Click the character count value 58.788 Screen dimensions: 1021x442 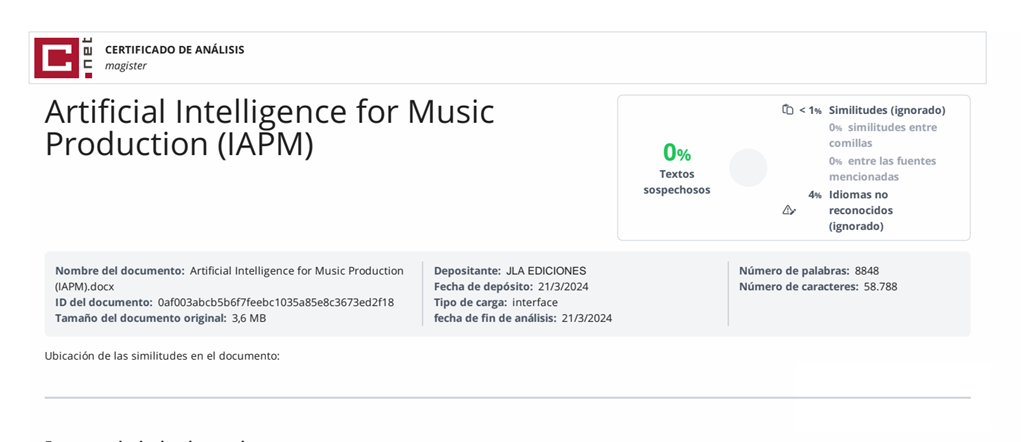881,287
